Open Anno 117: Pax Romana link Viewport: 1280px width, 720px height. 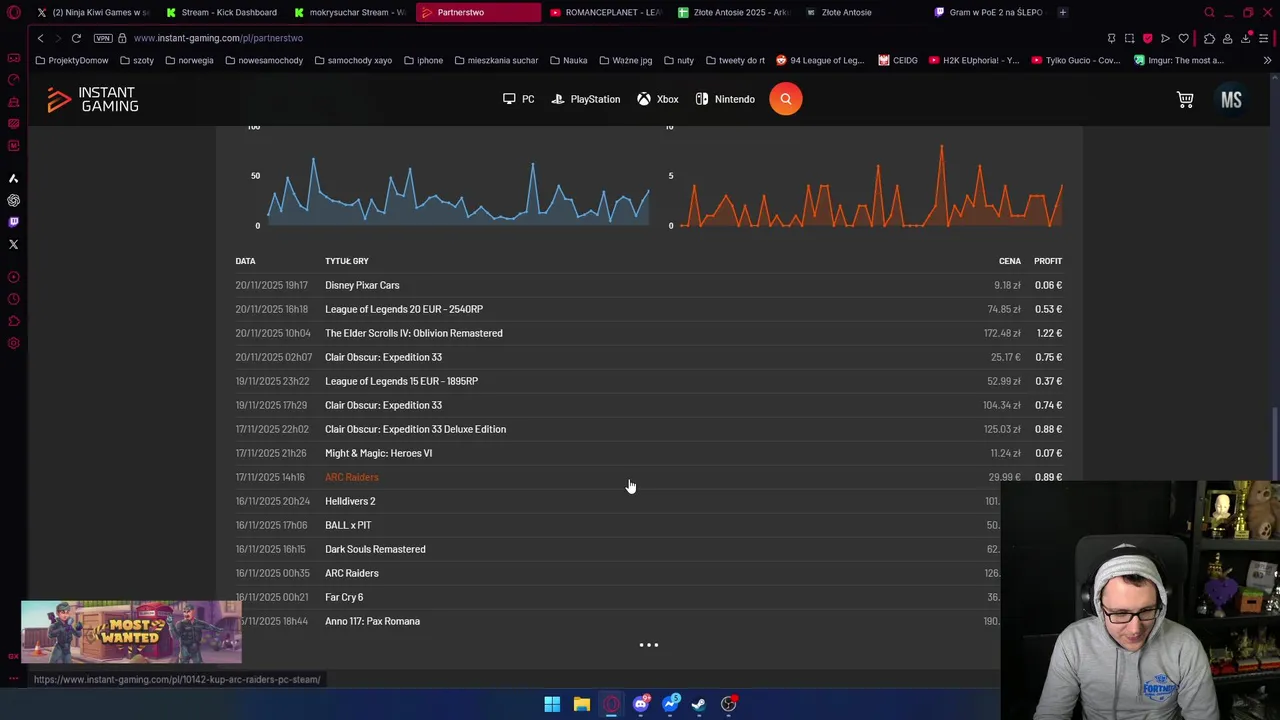(x=372, y=621)
